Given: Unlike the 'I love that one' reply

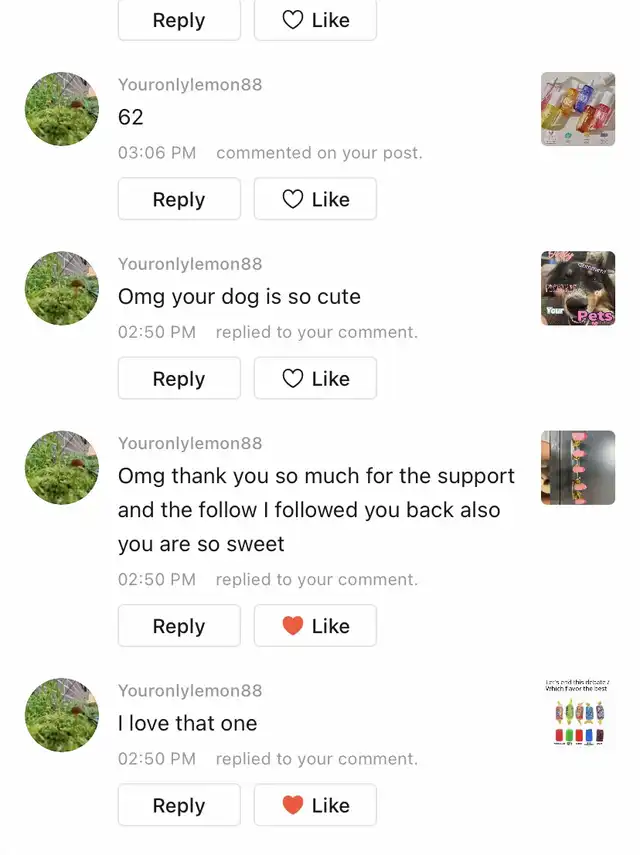Looking at the screenshot, I should click(x=315, y=805).
